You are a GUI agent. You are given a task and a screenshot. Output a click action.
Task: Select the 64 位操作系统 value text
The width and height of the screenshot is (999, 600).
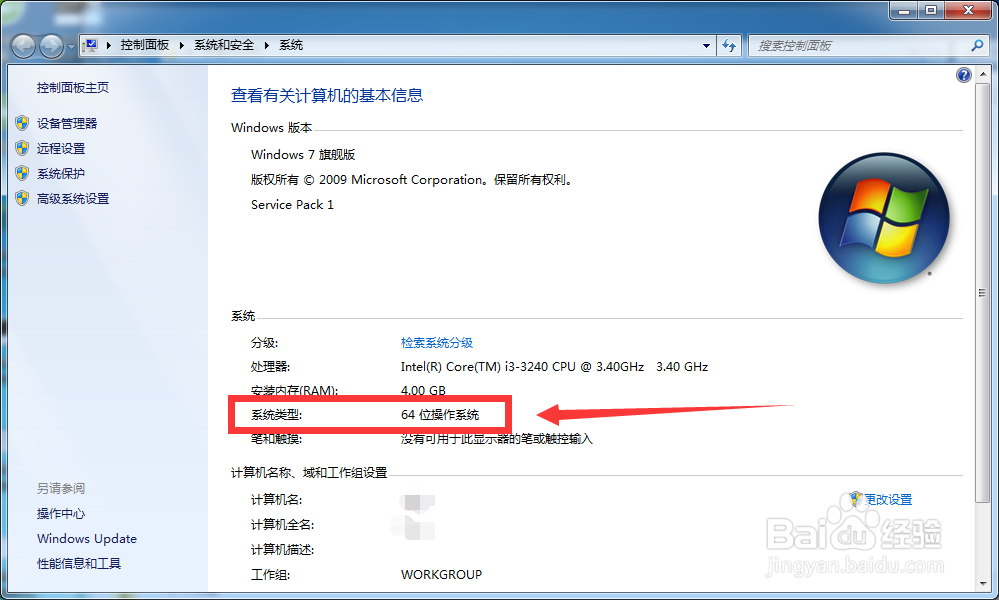[440, 415]
